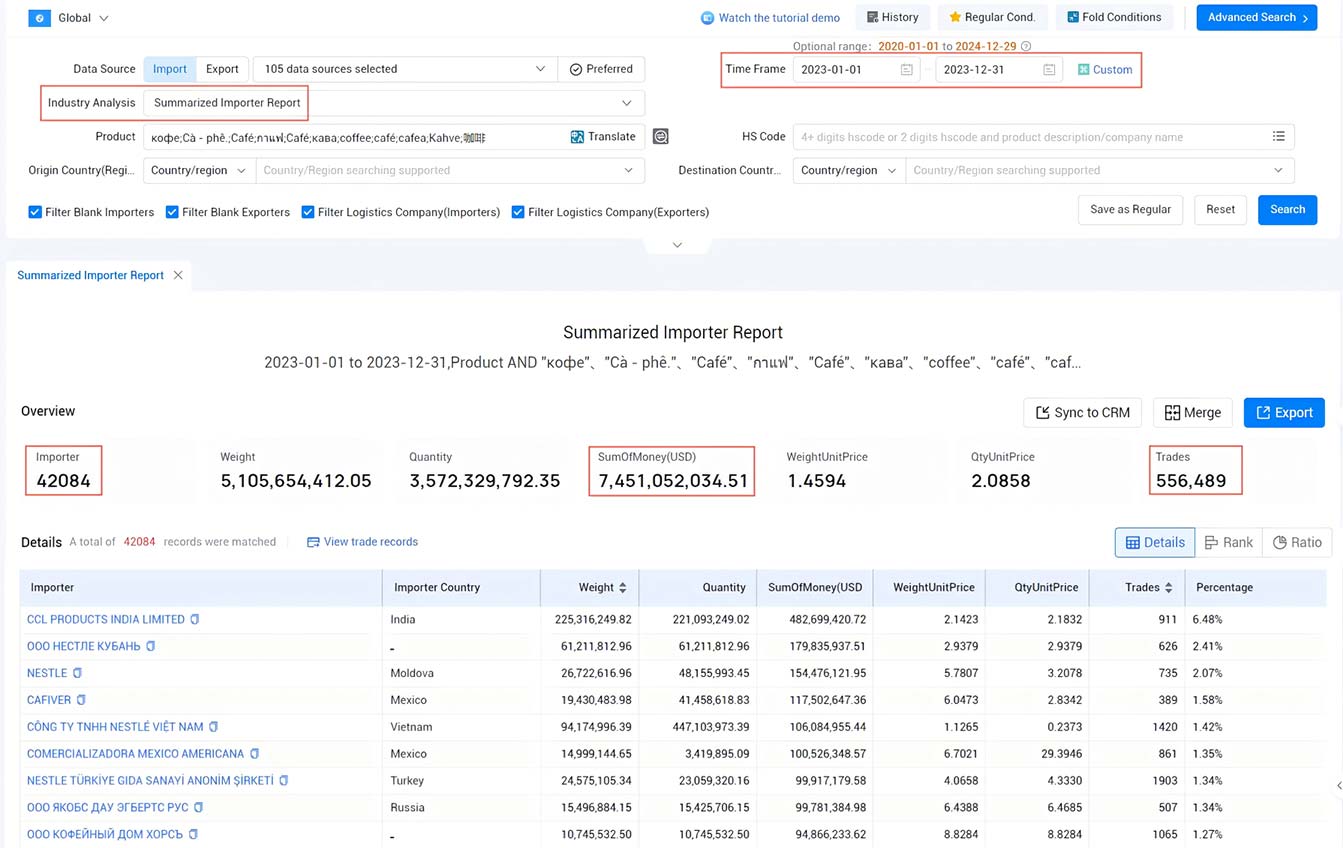View trade records link
Screen dimensions: 1343x848
click(x=362, y=542)
